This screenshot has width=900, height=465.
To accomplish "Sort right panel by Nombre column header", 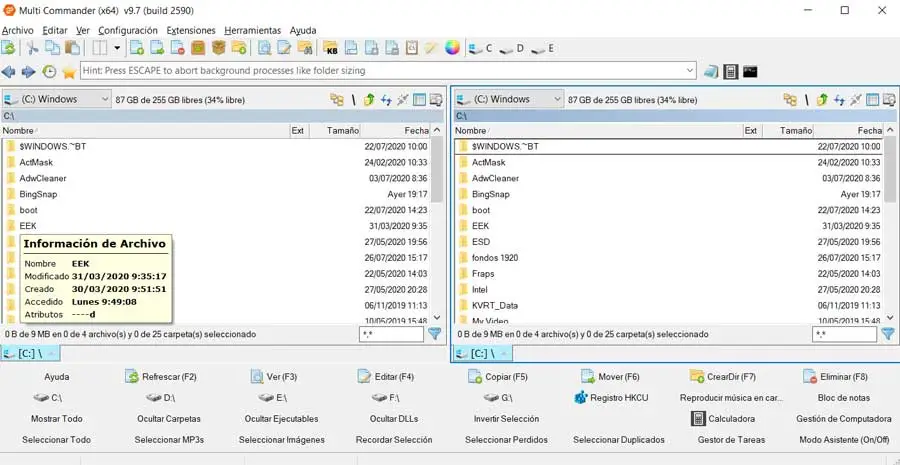I will [x=598, y=131].
